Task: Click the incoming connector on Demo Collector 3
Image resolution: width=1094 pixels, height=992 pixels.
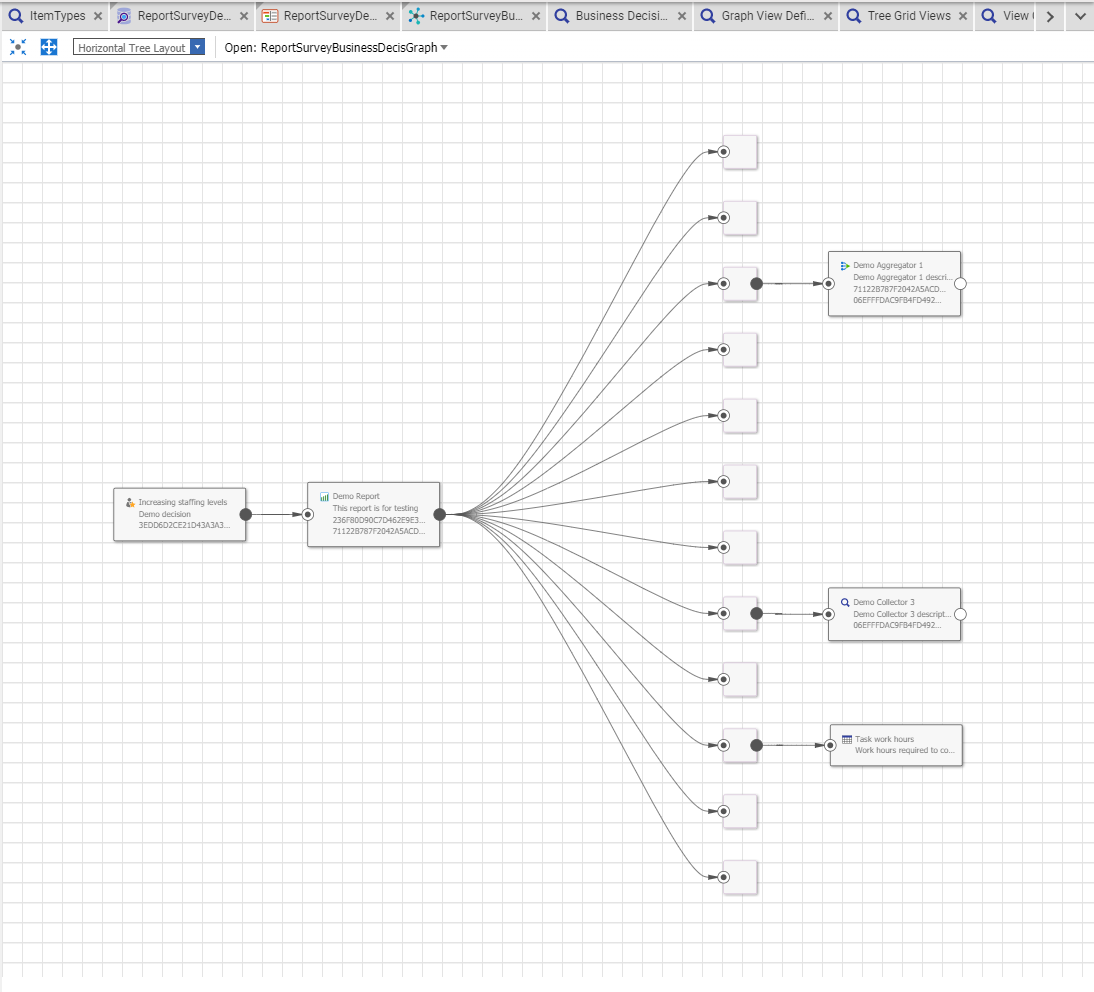Action: [x=828, y=614]
